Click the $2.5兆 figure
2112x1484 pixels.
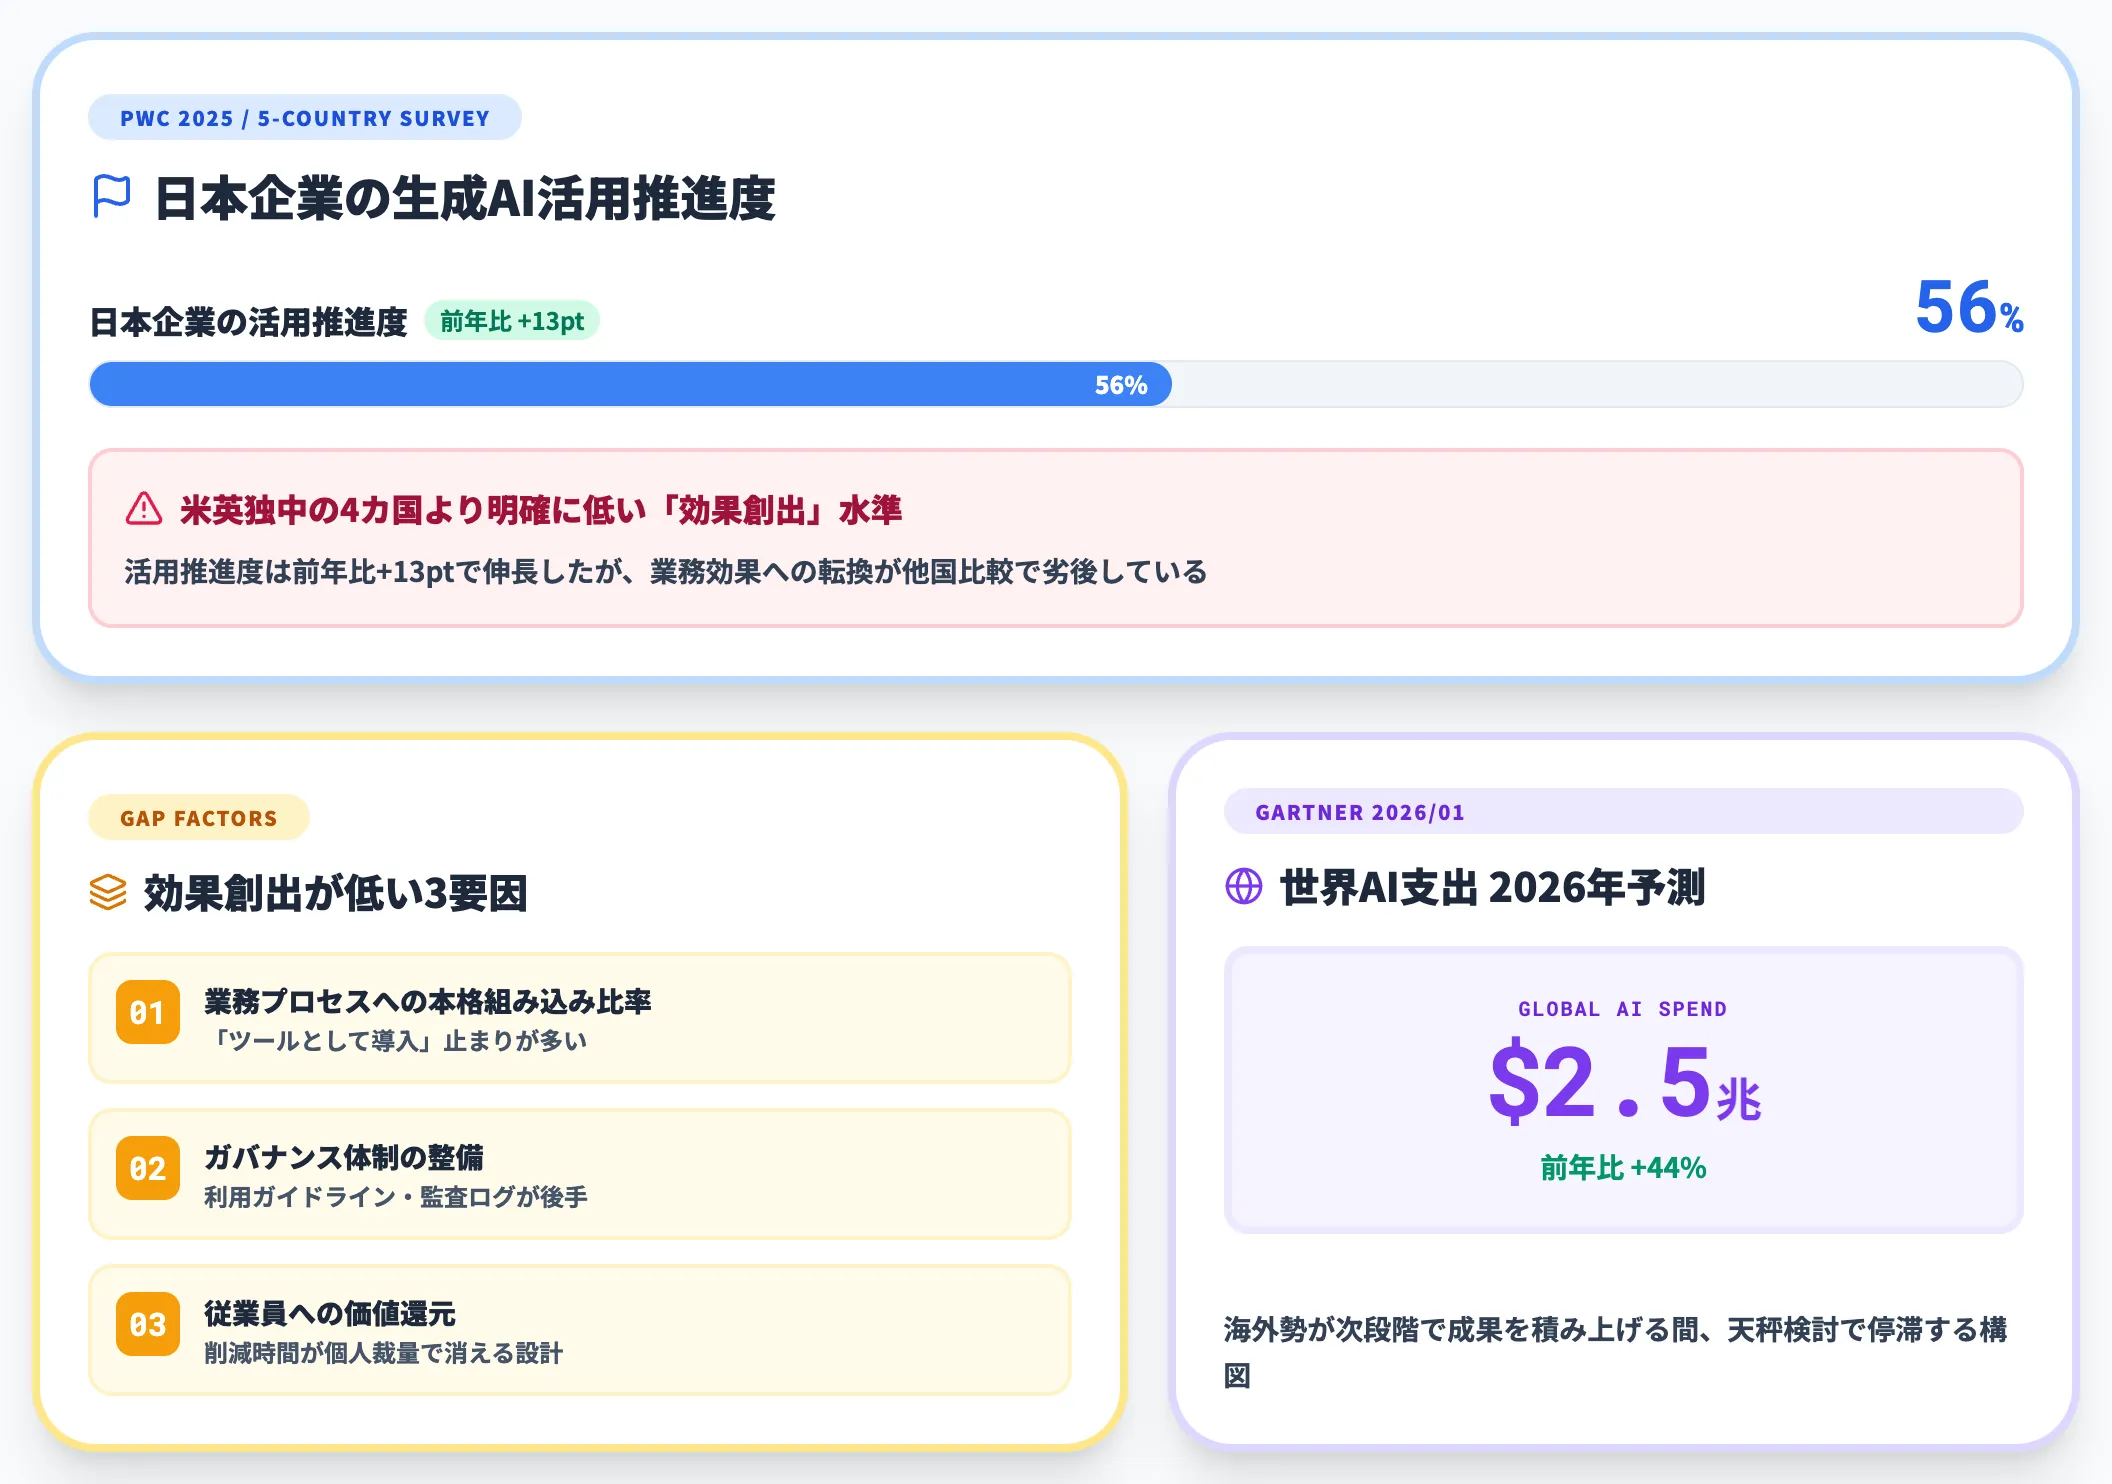(x=1624, y=1083)
